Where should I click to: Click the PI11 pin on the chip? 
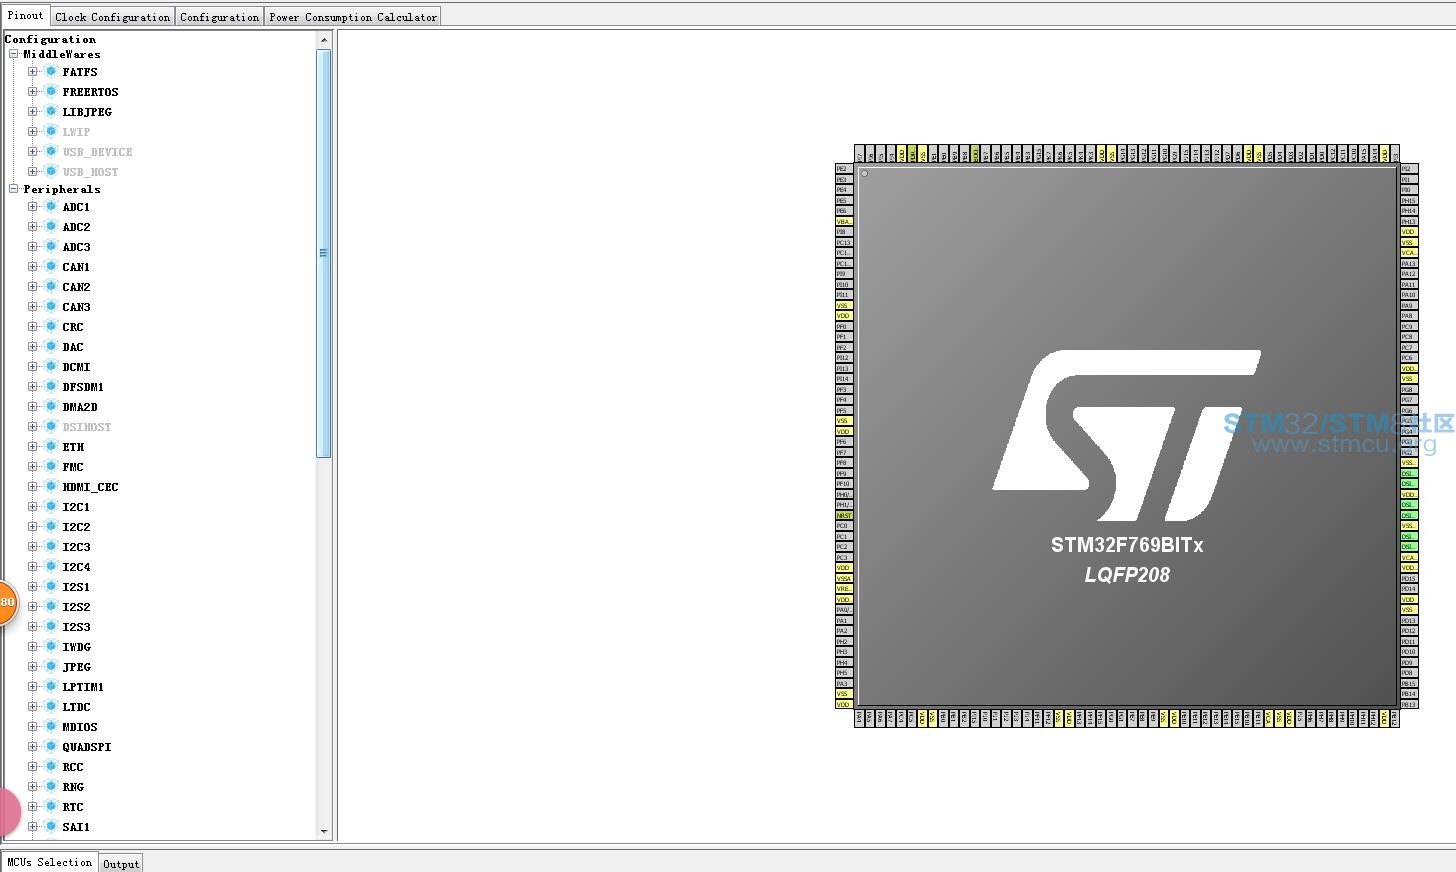(x=844, y=295)
